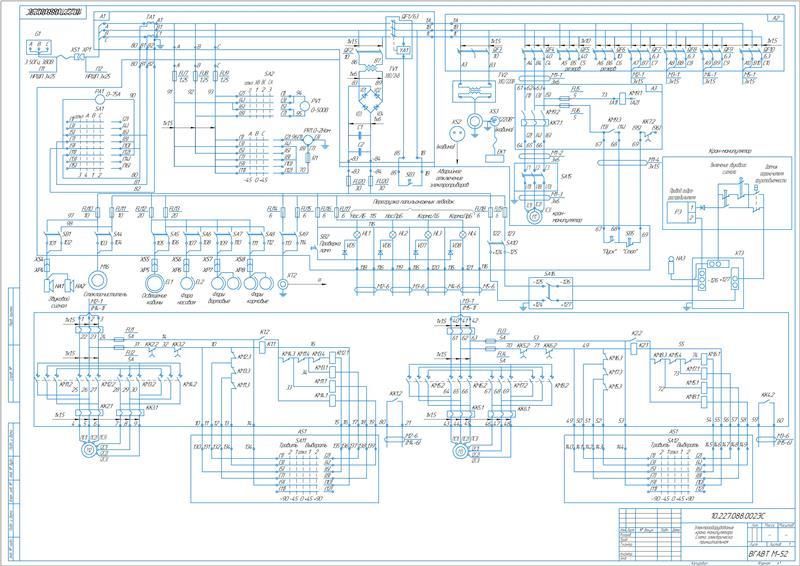Click the PV1 voltmeter circle symbol
This screenshot has height=566, width=800.
click(305, 106)
